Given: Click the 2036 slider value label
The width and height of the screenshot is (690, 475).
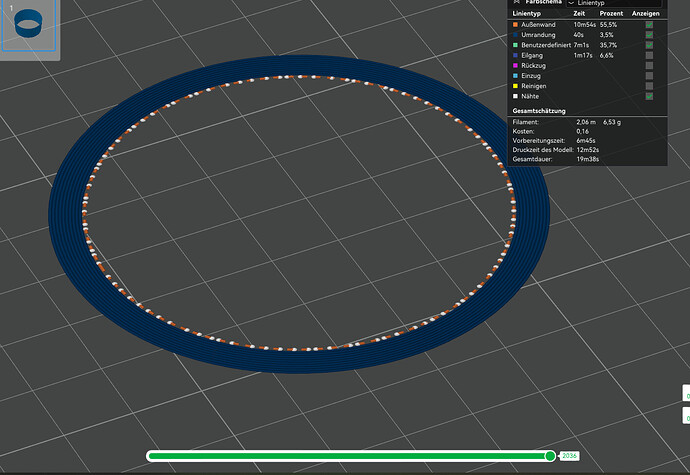Looking at the screenshot, I should click(x=569, y=456).
